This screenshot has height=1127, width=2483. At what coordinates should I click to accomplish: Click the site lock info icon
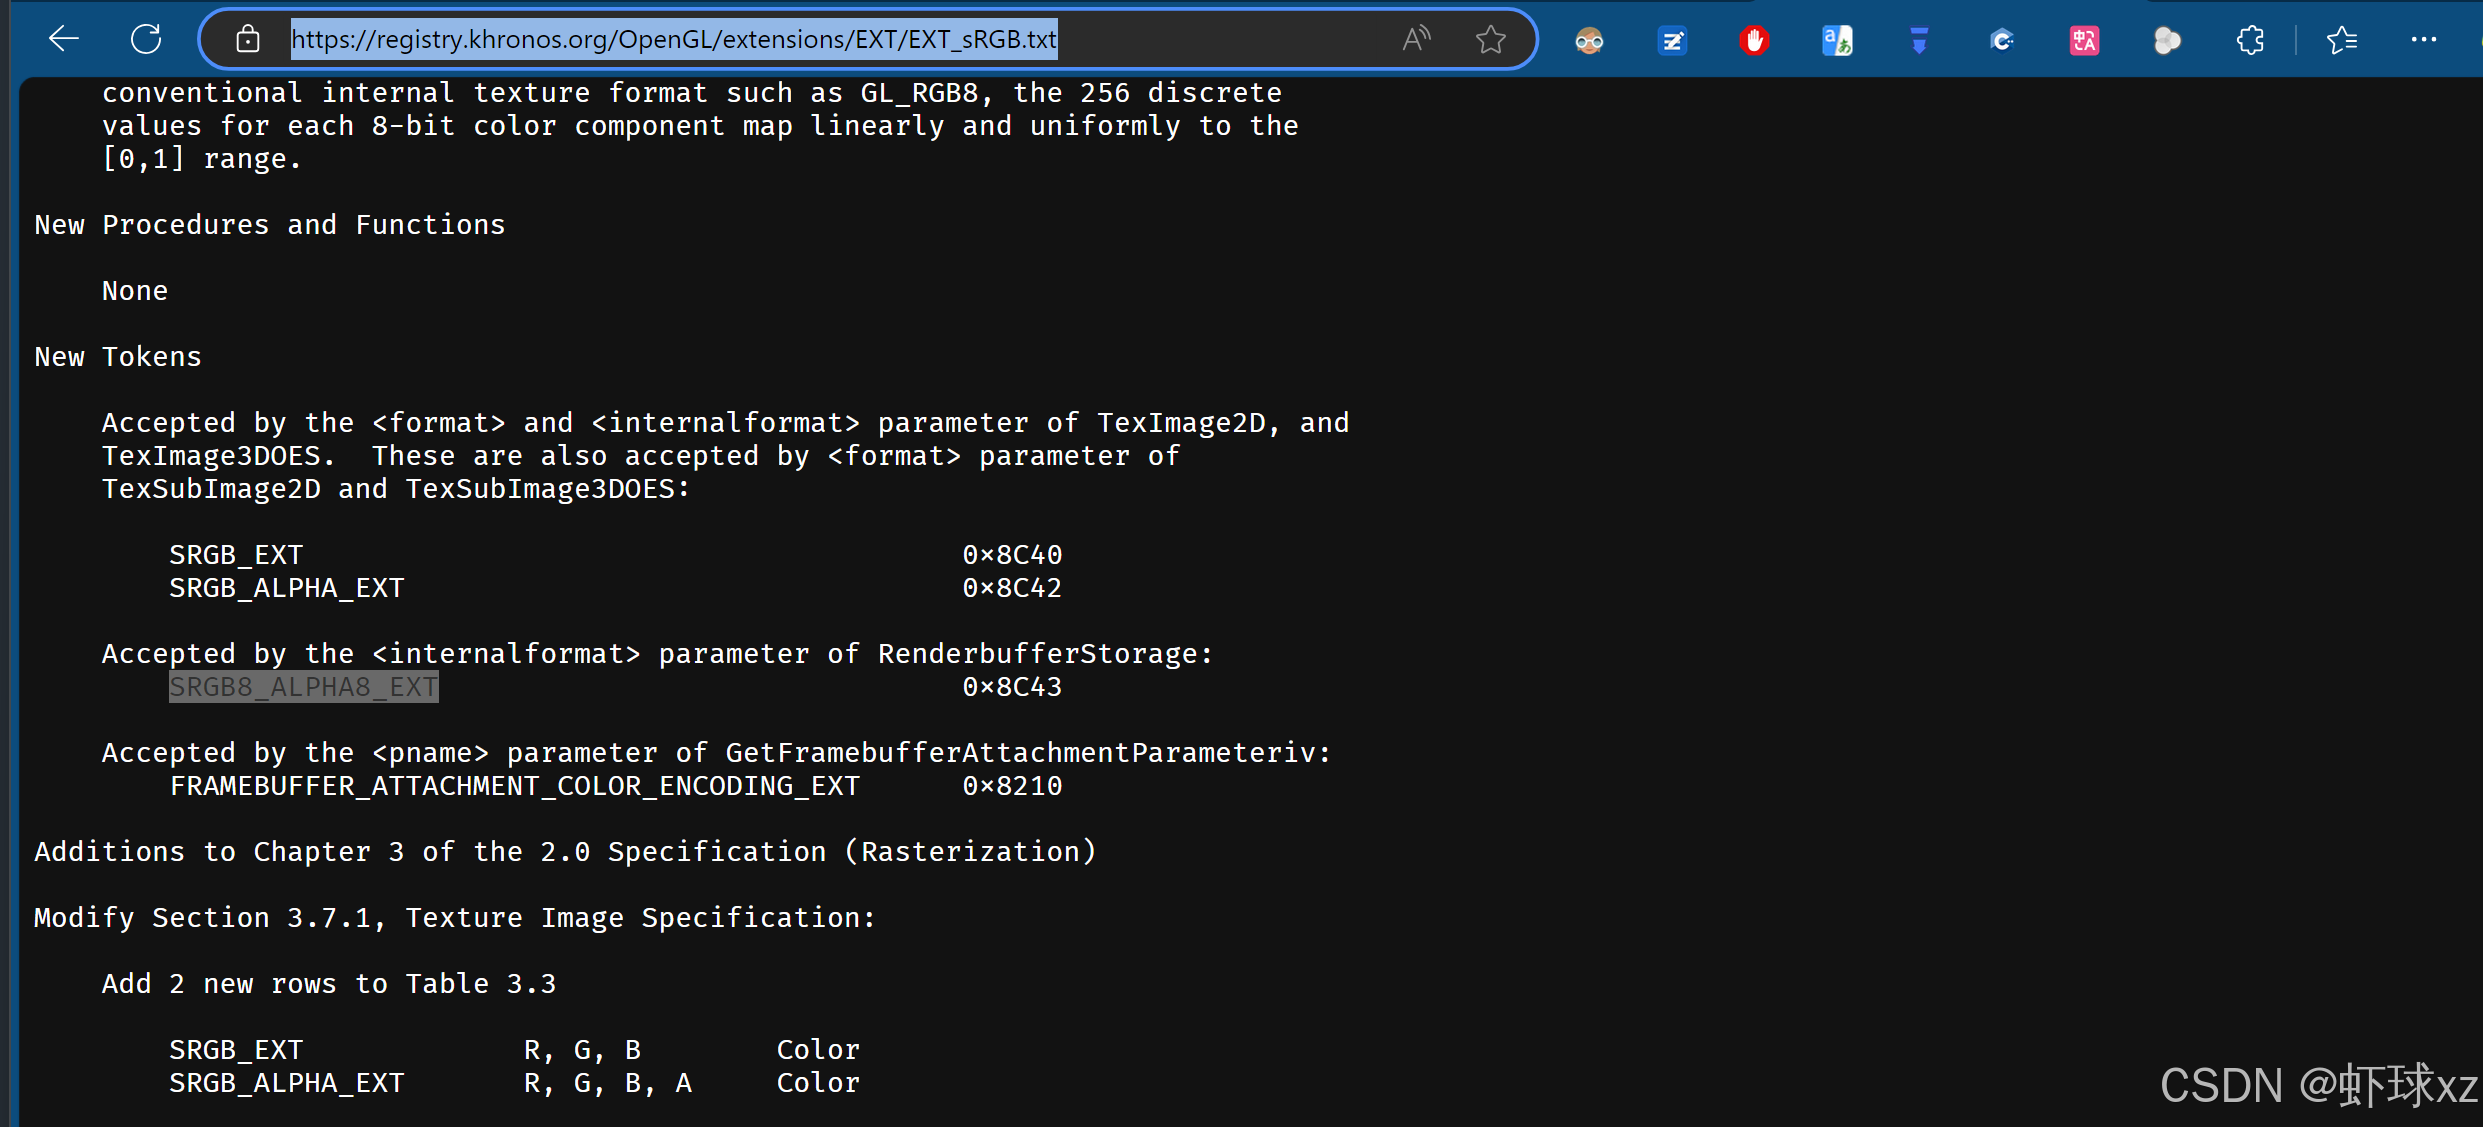point(247,39)
